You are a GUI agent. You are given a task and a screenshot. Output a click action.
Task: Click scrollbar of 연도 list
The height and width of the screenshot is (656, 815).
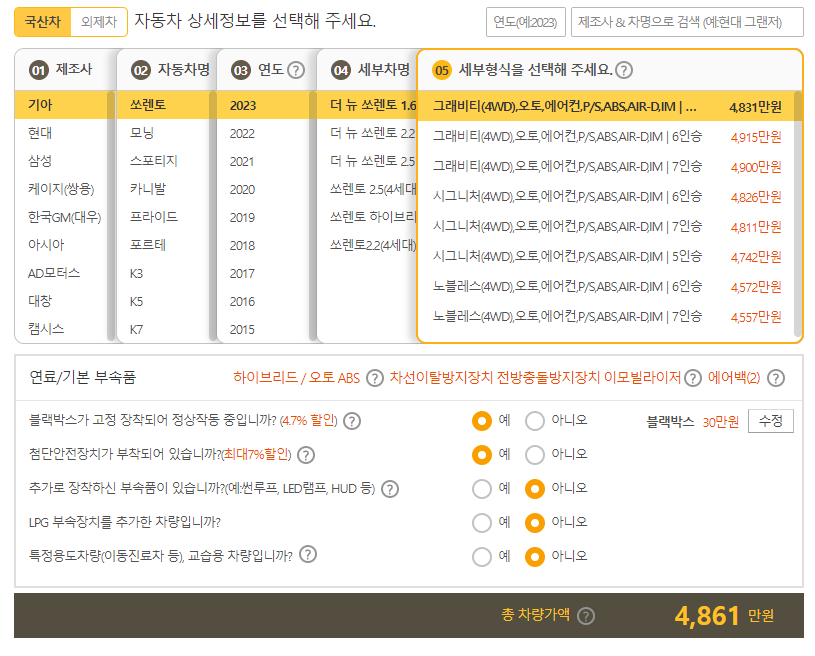coord(312,216)
